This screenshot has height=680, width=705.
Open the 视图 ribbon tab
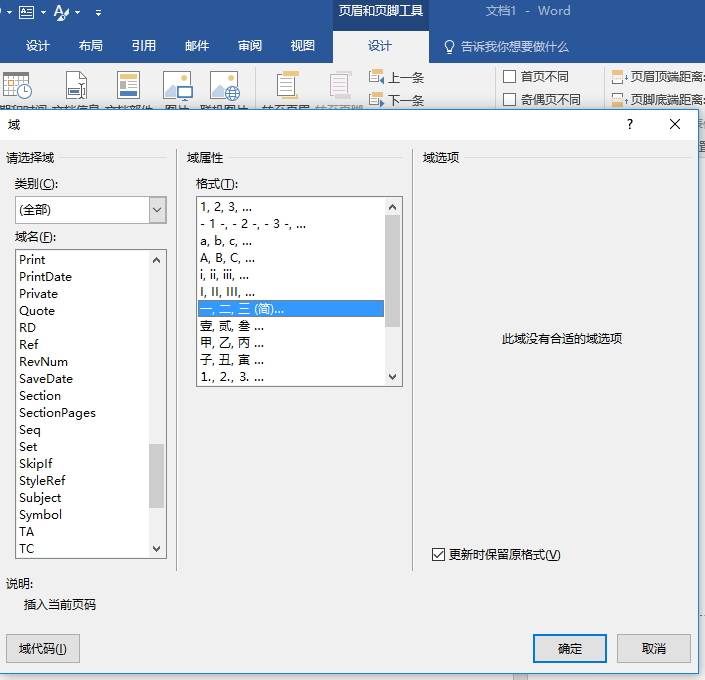tap(303, 46)
